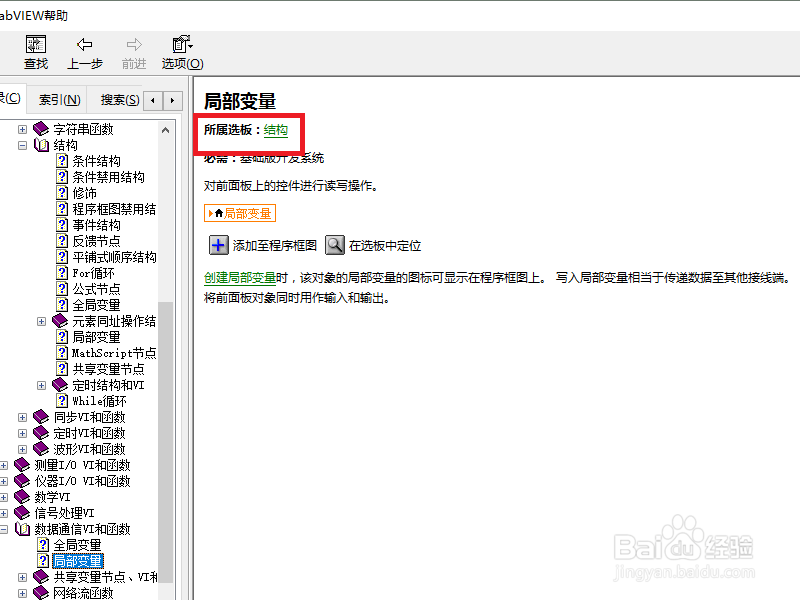800x600 pixels.
Task: Expand the 网络流函数 node
Action: pos(22,593)
